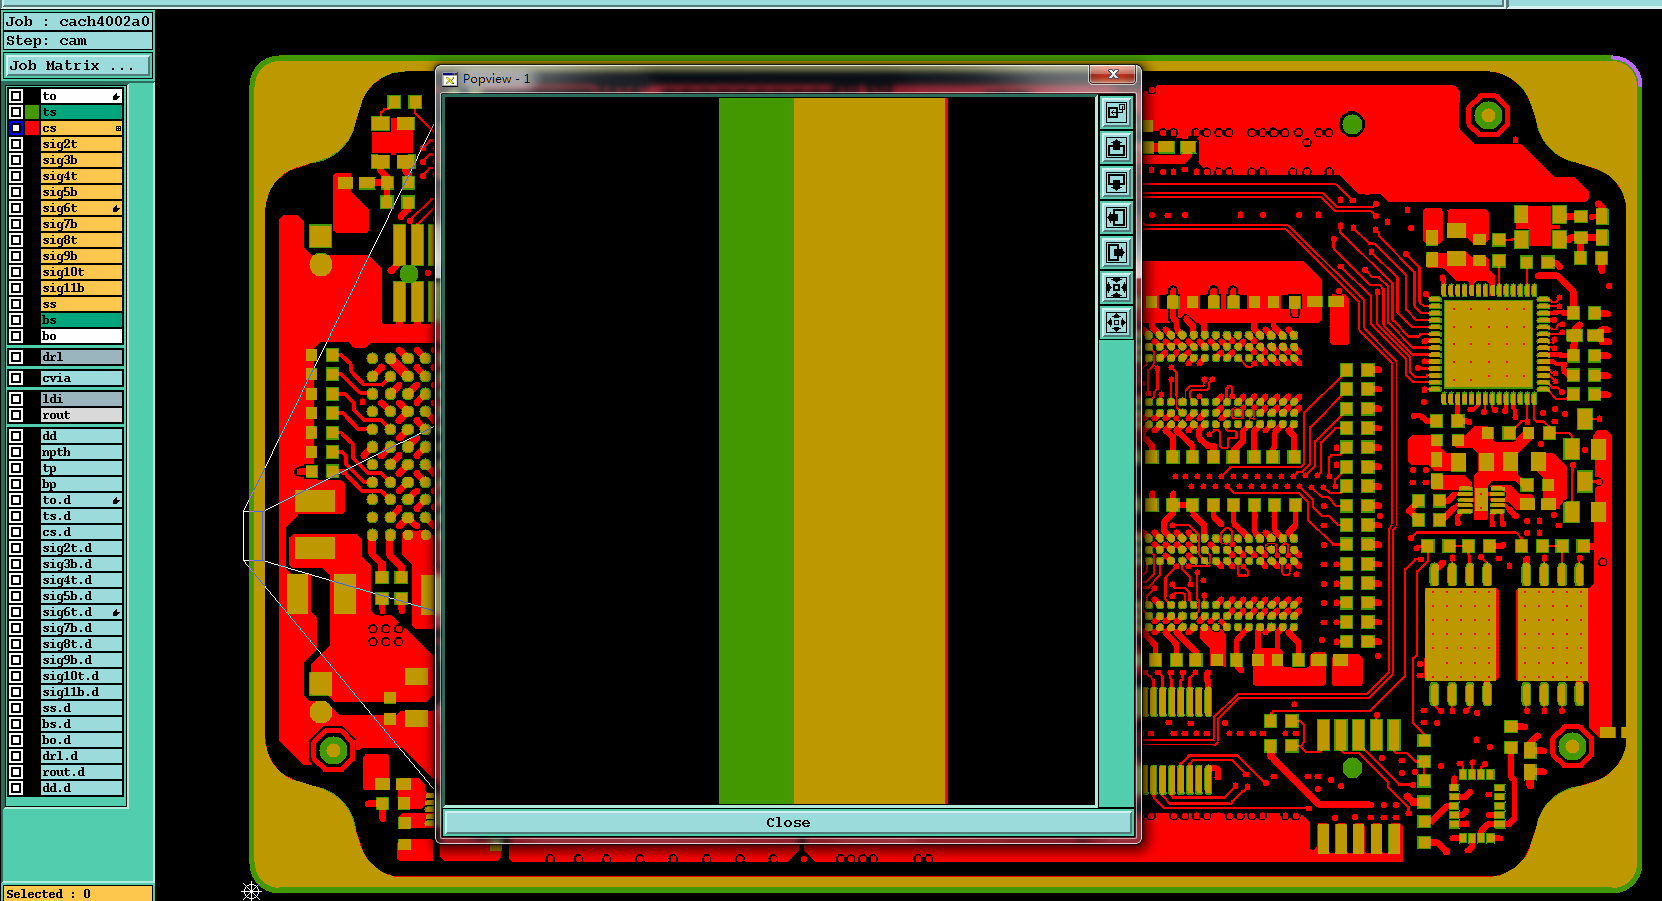This screenshot has height=901, width=1662.
Task: Toggle display checkbox for layer 'rout'
Action: tap(16, 415)
